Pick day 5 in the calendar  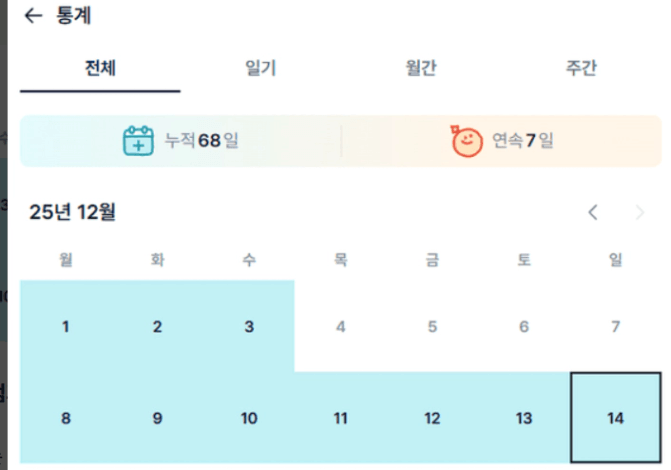pos(432,327)
